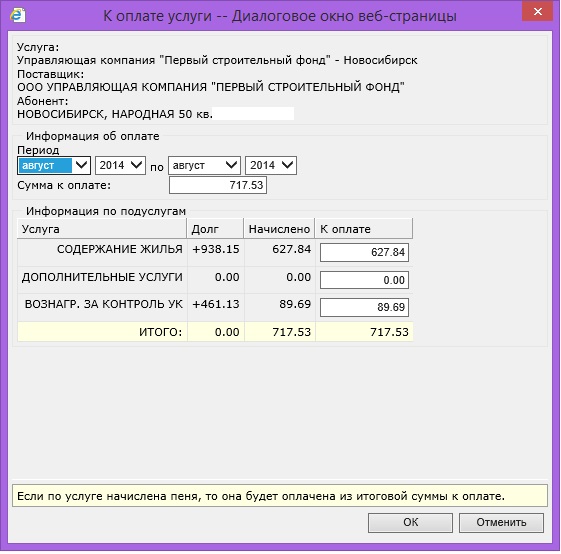Click the +938.15 debt value
Viewport: 561px width, 554px height.
216,249
